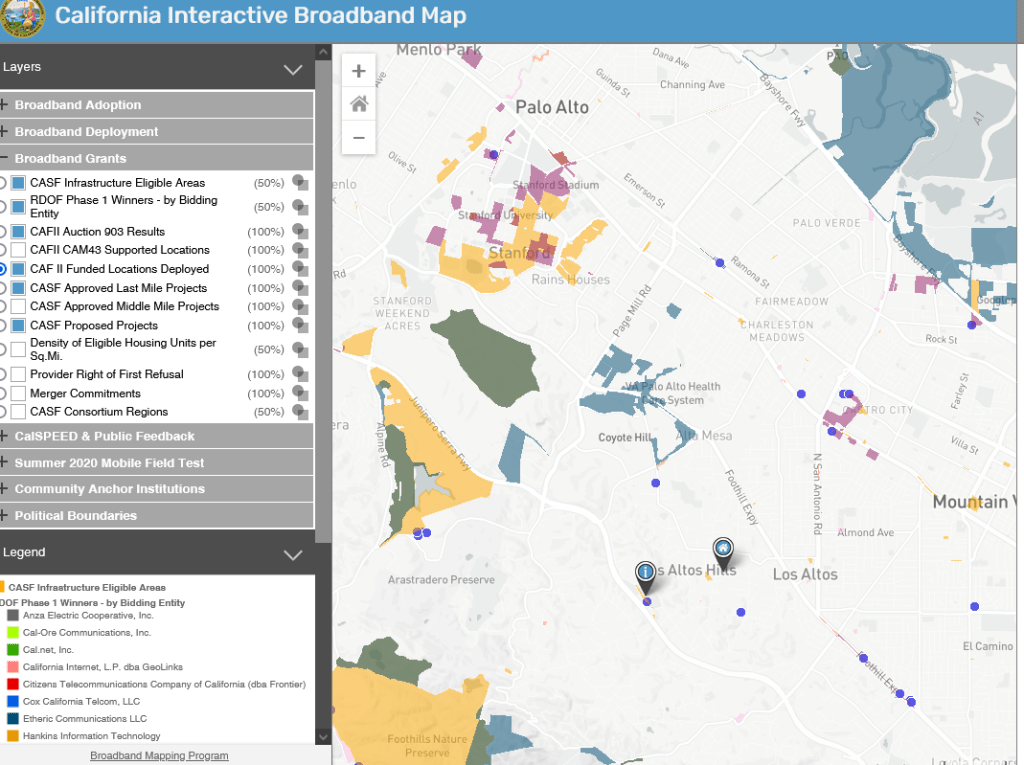This screenshot has width=1024, height=765.
Task: Zoom in on the map
Action: [359, 71]
